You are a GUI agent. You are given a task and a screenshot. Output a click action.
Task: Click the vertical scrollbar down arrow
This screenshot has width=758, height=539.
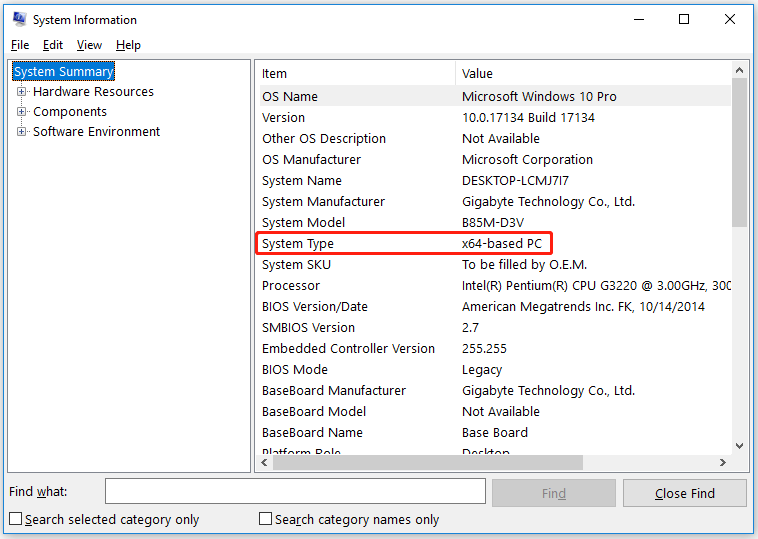click(740, 446)
